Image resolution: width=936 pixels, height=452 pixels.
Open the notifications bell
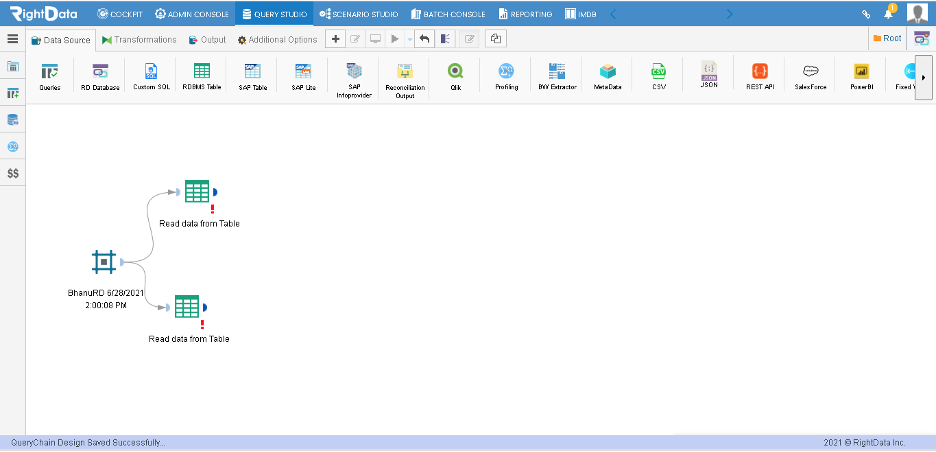[x=889, y=14]
